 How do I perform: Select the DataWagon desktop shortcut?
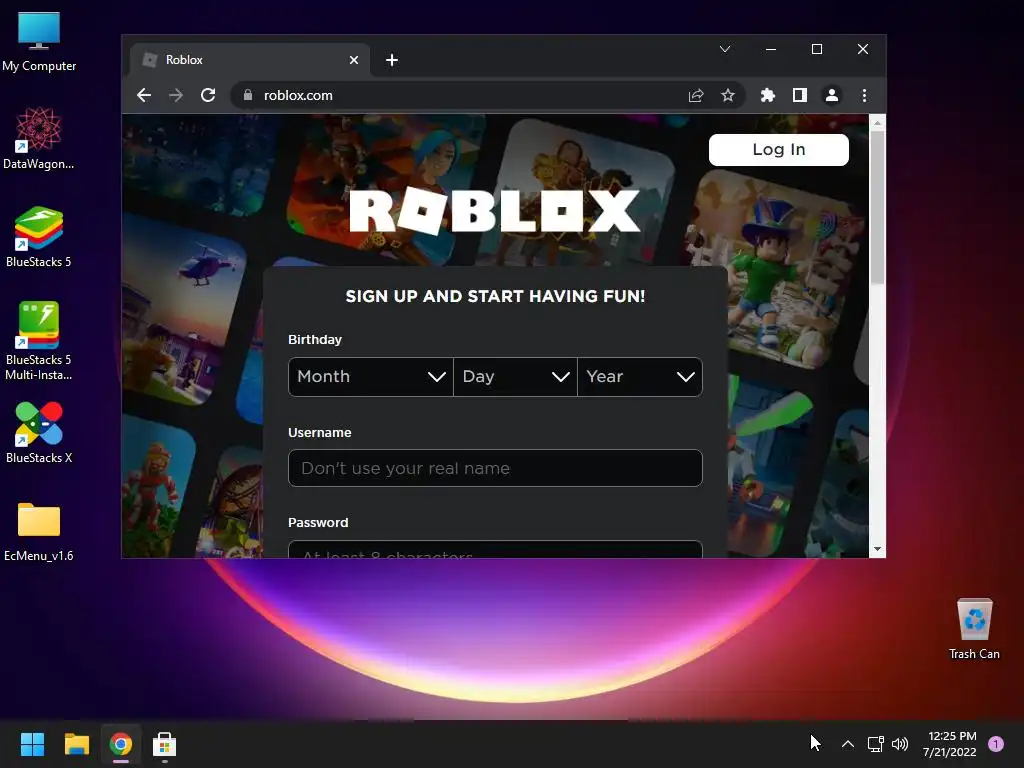click(39, 138)
